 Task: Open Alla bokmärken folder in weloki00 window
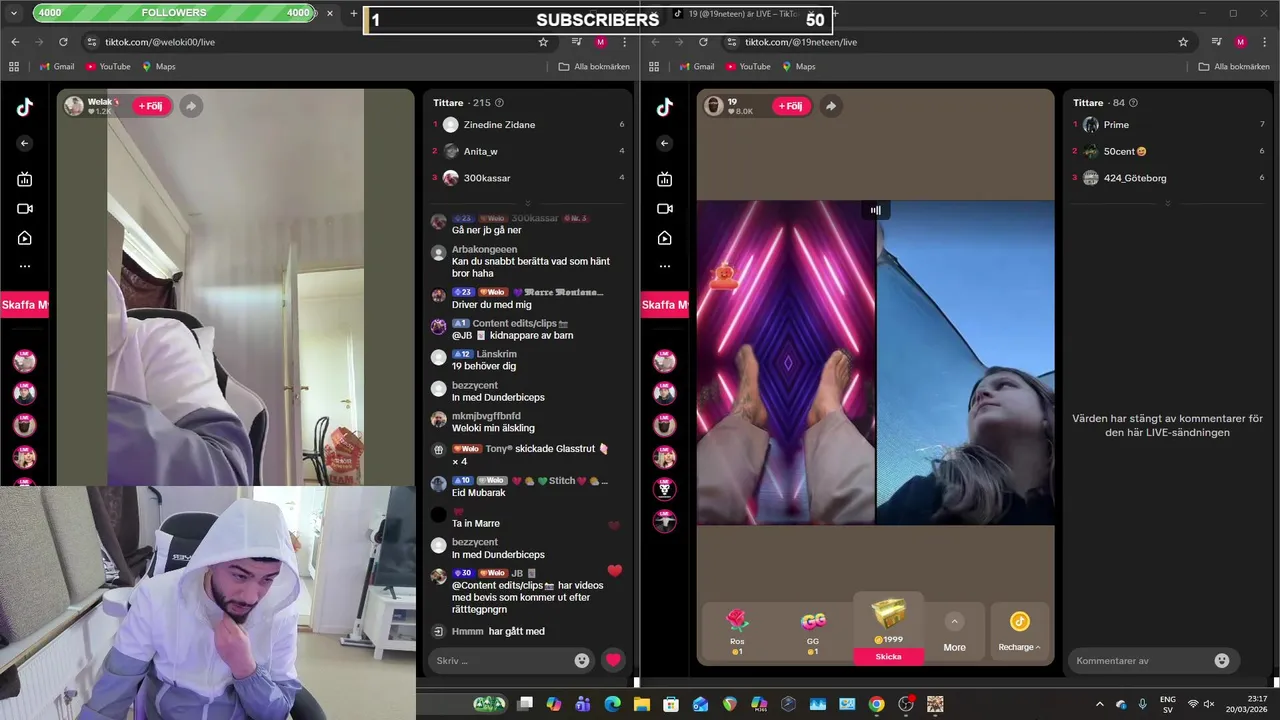pos(594,66)
